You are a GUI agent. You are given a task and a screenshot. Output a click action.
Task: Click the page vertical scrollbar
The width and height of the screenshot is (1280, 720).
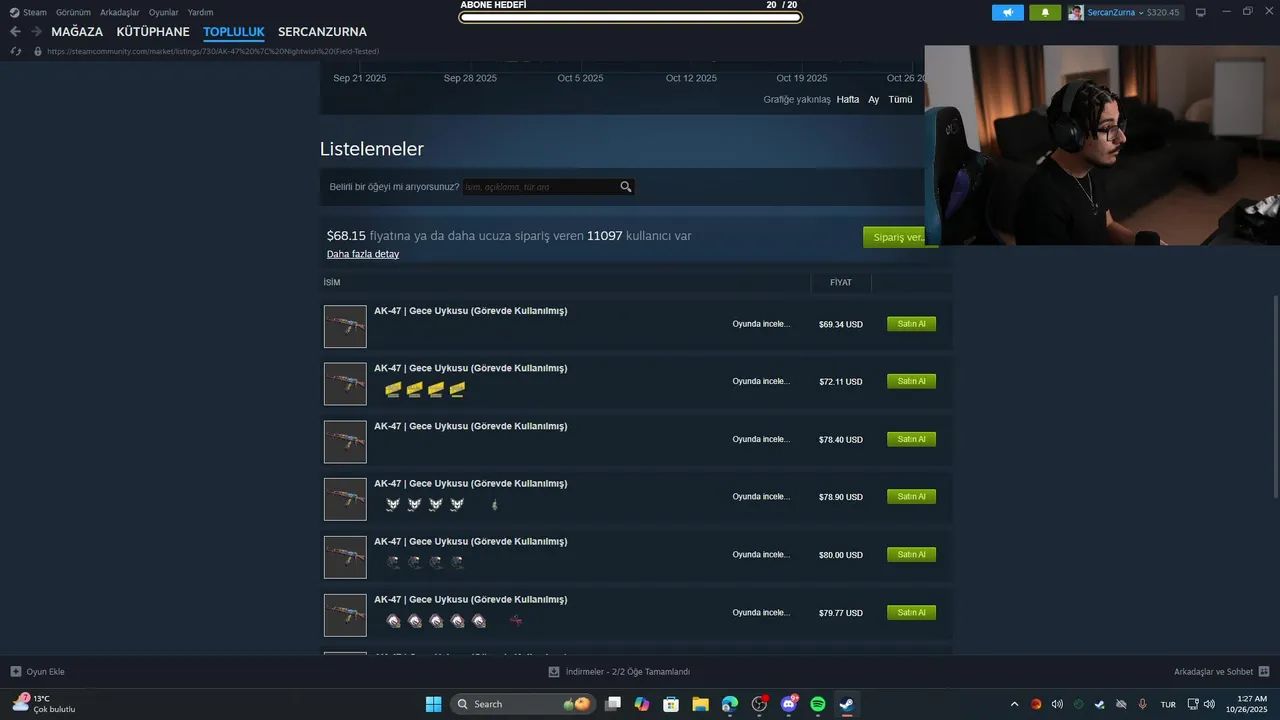coord(1275,397)
